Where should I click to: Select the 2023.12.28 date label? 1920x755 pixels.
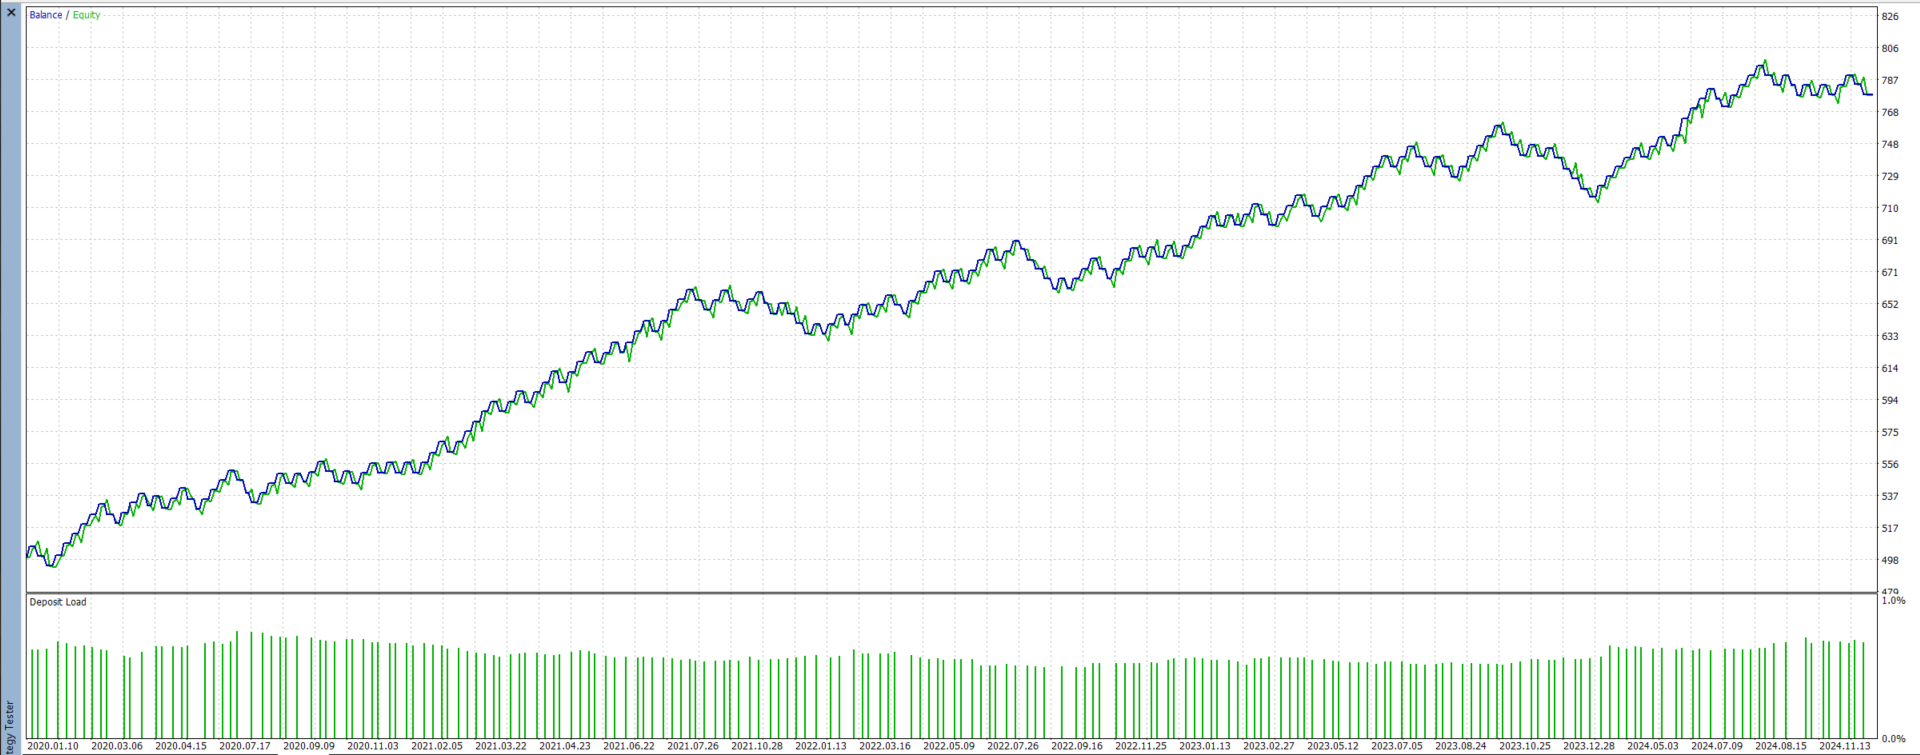click(1589, 746)
